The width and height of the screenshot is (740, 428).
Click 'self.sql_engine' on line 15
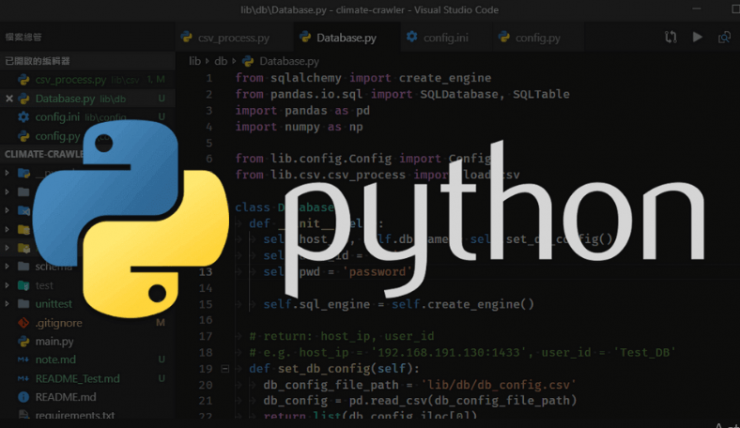317,304
